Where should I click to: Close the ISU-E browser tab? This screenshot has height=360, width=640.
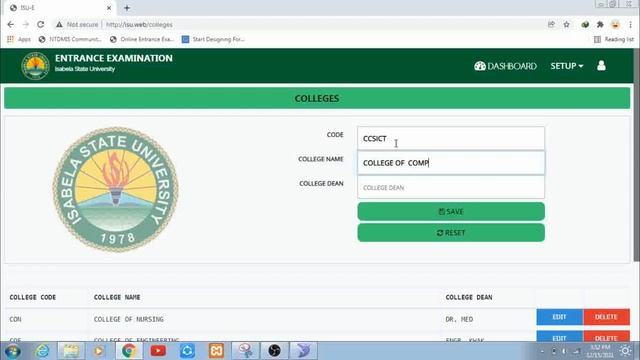pyautogui.click(x=109, y=8)
